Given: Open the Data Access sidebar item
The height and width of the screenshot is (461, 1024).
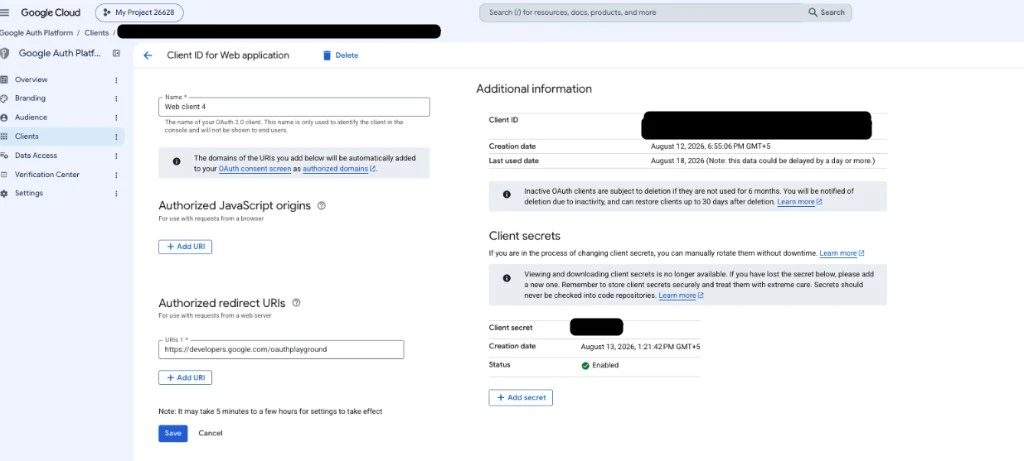Looking at the screenshot, I should coord(36,155).
